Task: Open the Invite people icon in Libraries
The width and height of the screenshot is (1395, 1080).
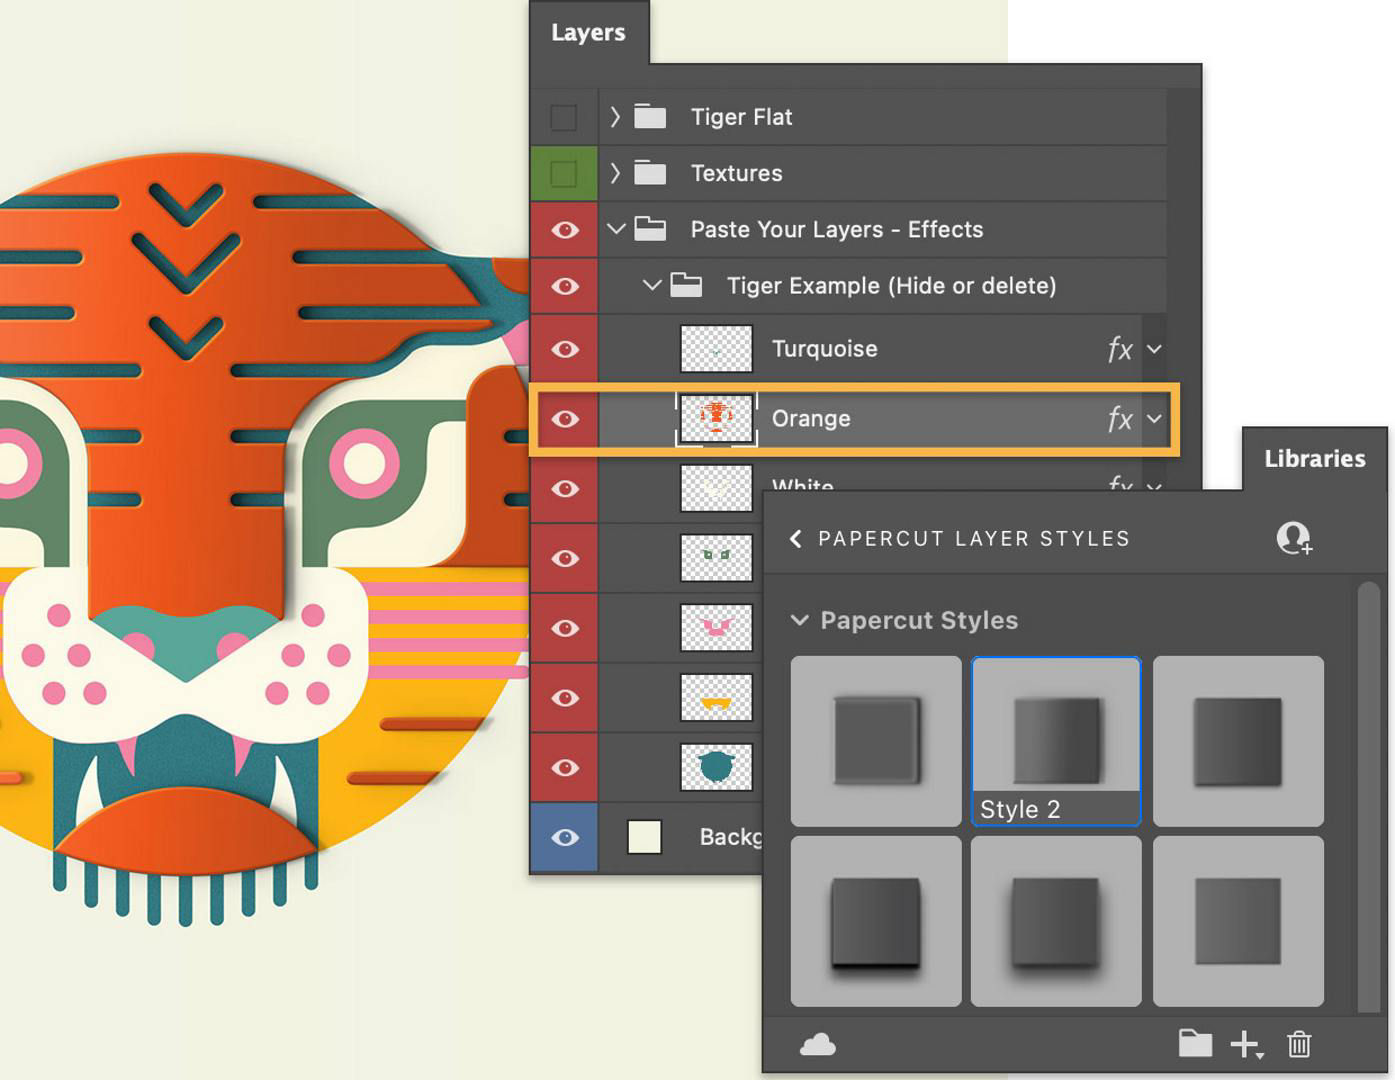Action: point(1294,540)
